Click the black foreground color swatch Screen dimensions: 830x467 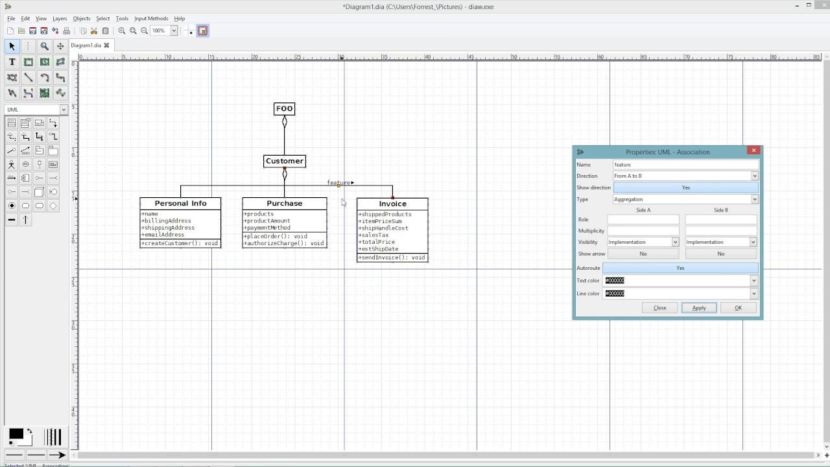16,435
